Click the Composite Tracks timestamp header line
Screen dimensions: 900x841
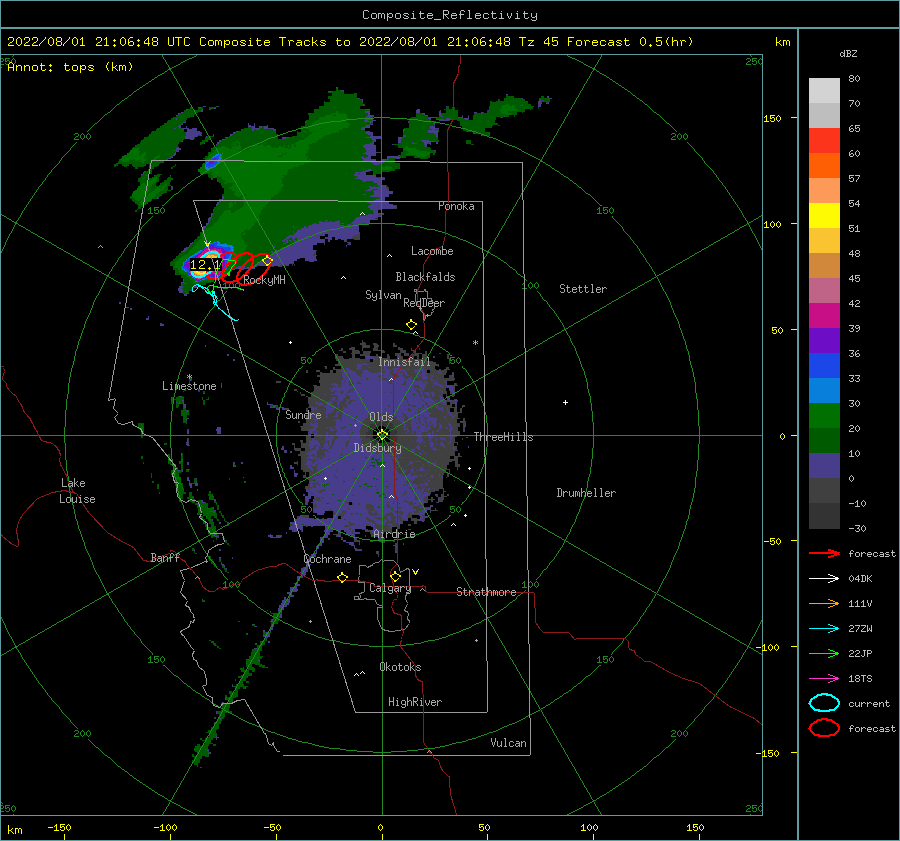coord(350,42)
